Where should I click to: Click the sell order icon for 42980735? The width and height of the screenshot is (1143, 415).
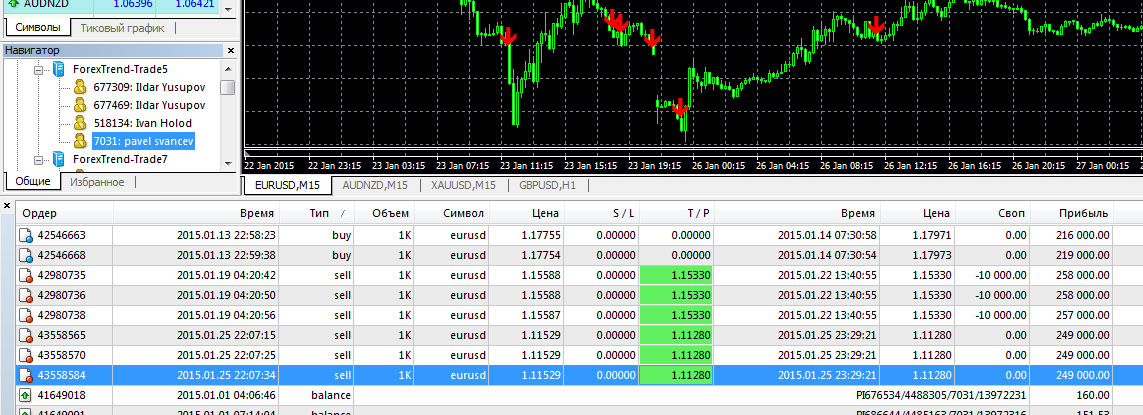coord(26,275)
